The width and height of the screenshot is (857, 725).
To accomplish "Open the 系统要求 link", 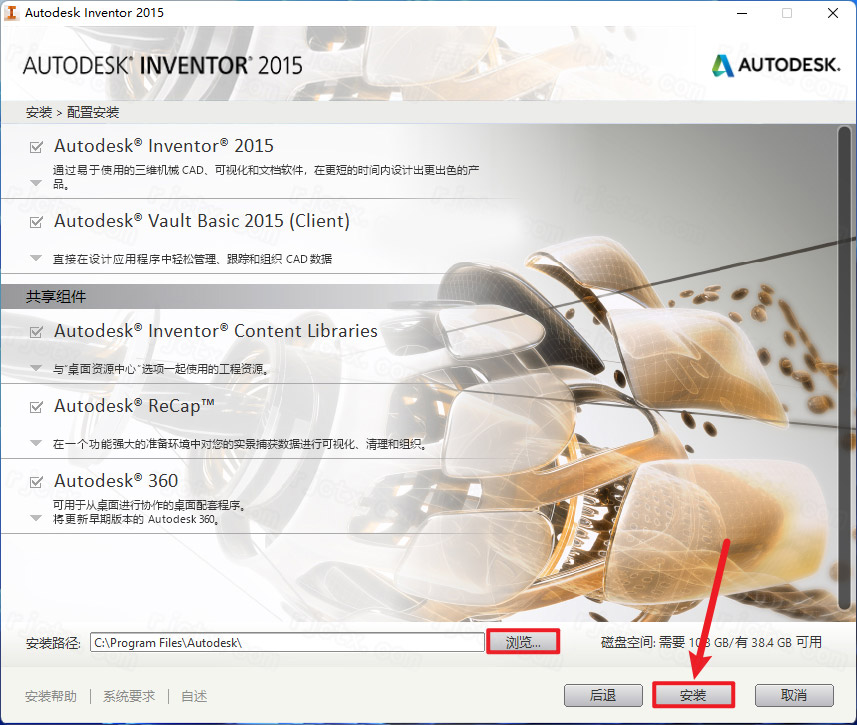I will pyautogui.click(x=129, y=696).
